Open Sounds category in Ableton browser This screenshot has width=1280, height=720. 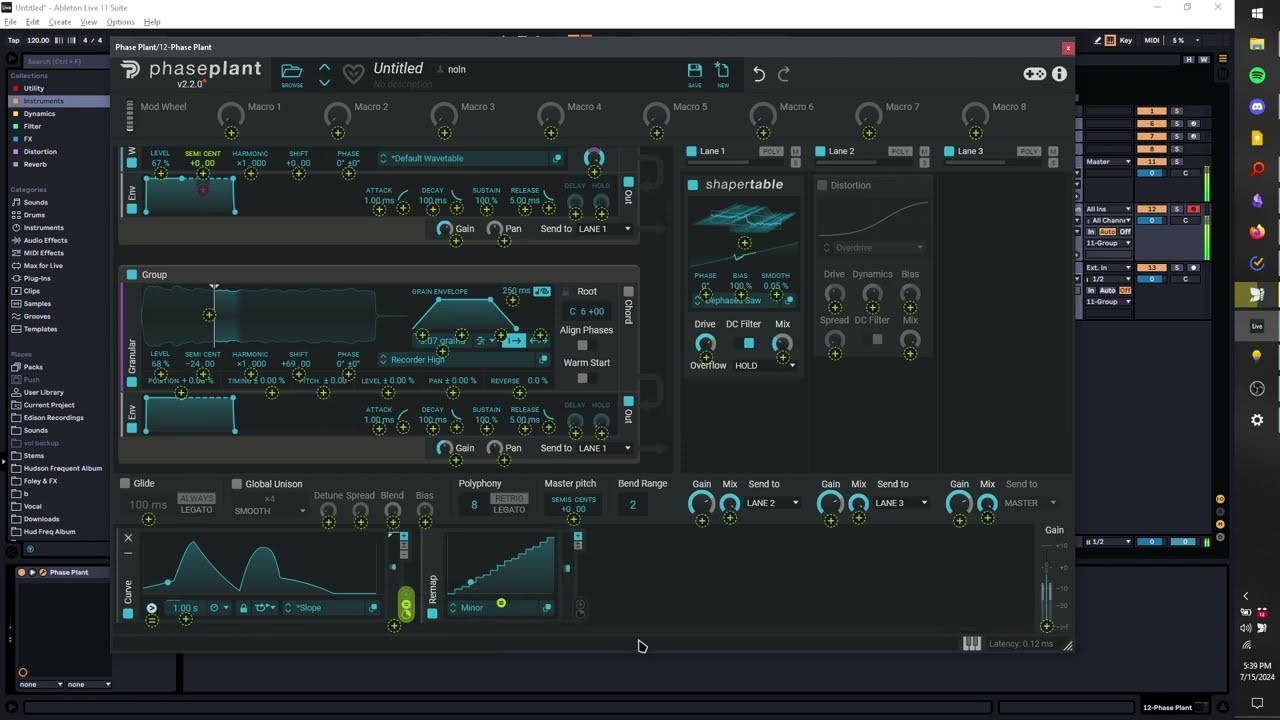35,202
